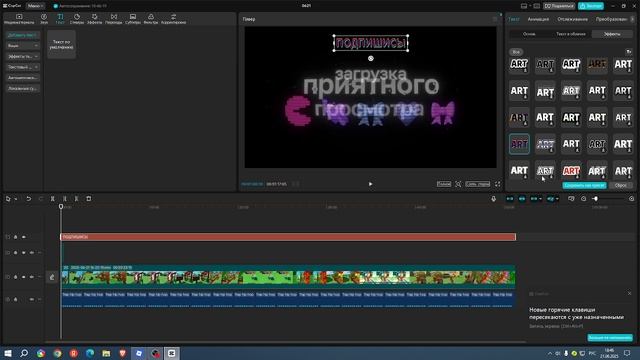Select the red ART text effect in last row
This screenshot has height=360, width=640.
[571, 171]
